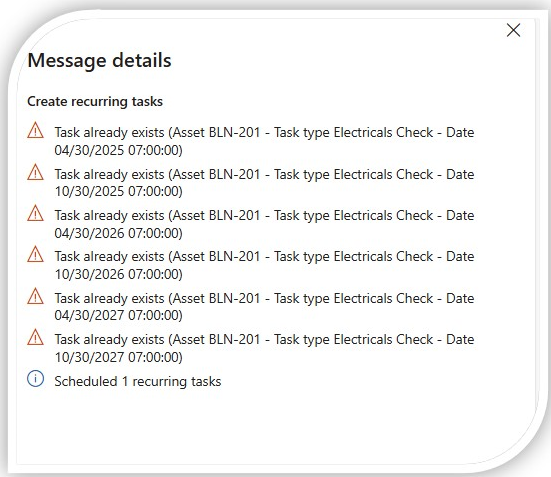This screenshot has height=477, width=551.
Task: Click the warning icon for 10/30/2027 task
Action: tap(35, 337)
